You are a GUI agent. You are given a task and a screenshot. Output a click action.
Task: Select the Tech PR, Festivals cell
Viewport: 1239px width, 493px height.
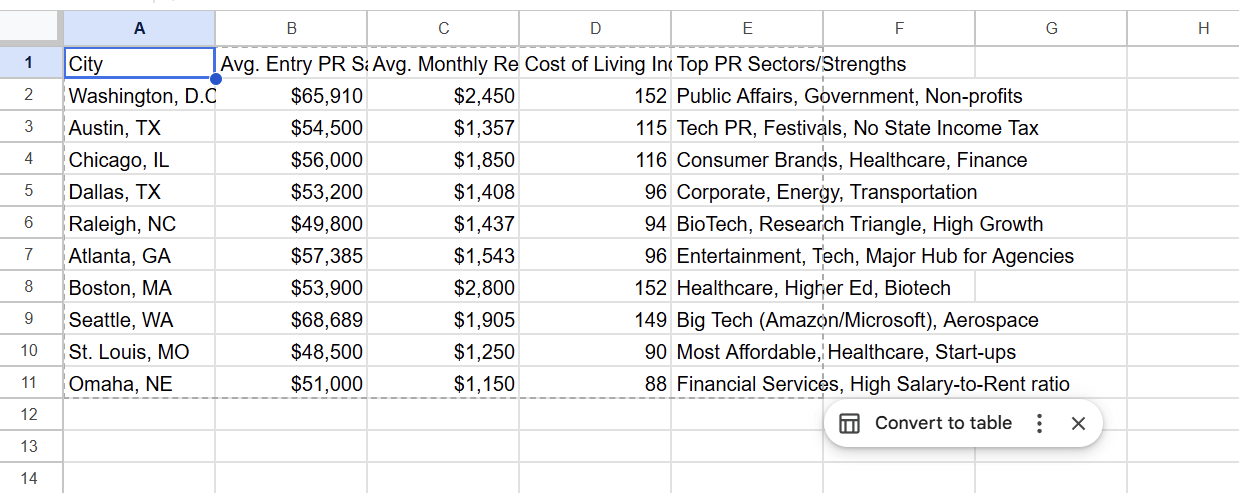[x=747, y=128]
